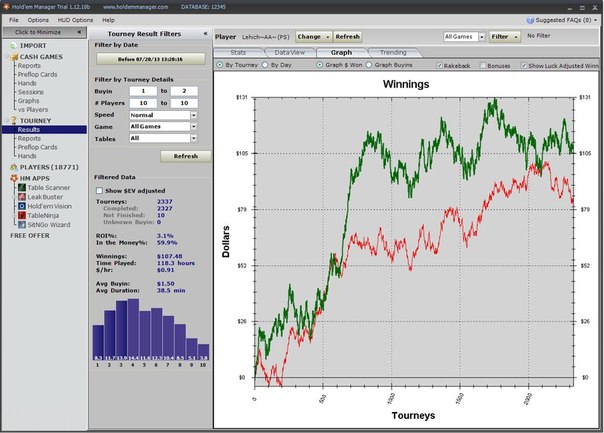Switch to the Graph tab
The width and height of the screenshot is (604, 433).
(x=341, y=53)
